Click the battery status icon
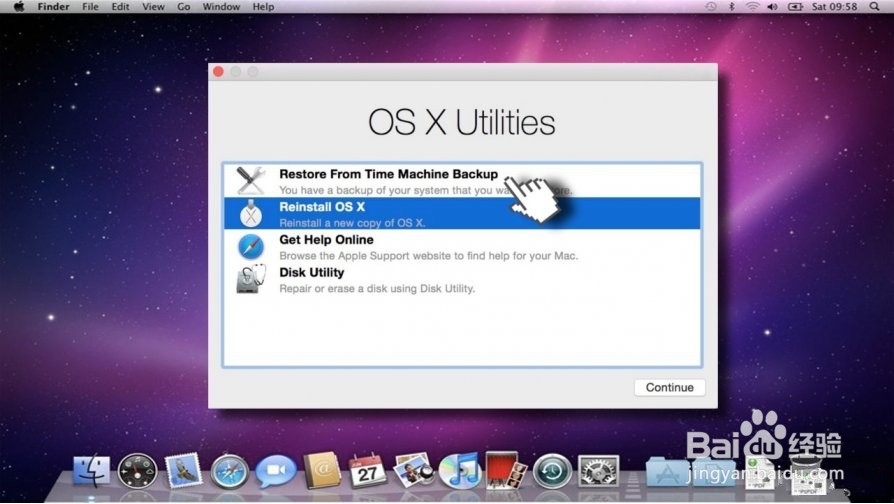 point(795,7)
